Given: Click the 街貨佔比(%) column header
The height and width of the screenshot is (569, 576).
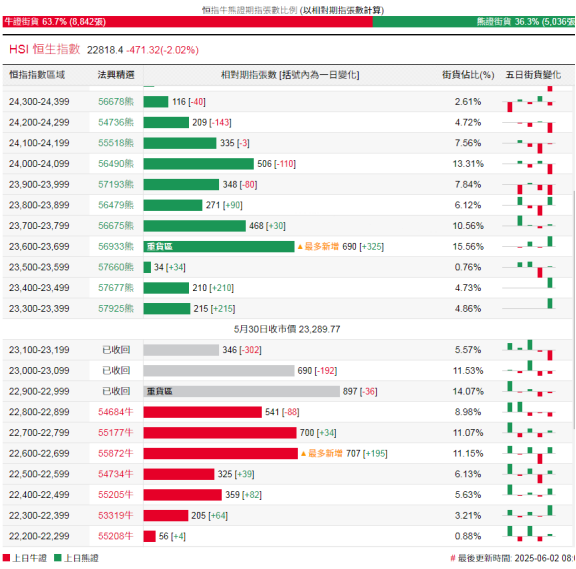Looking at the screenshot, I should tap(468, 75).
